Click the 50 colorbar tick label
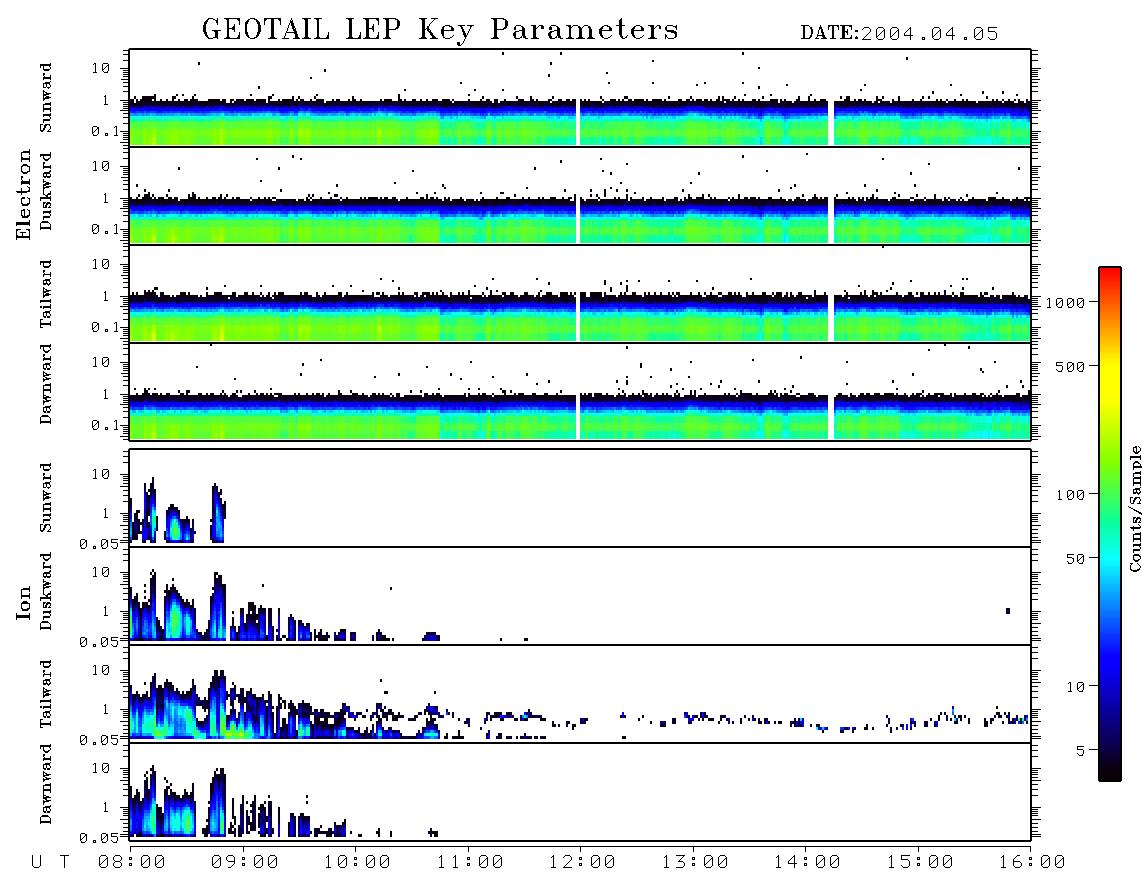This screenshot has height=880, width=1142. 1075,559
